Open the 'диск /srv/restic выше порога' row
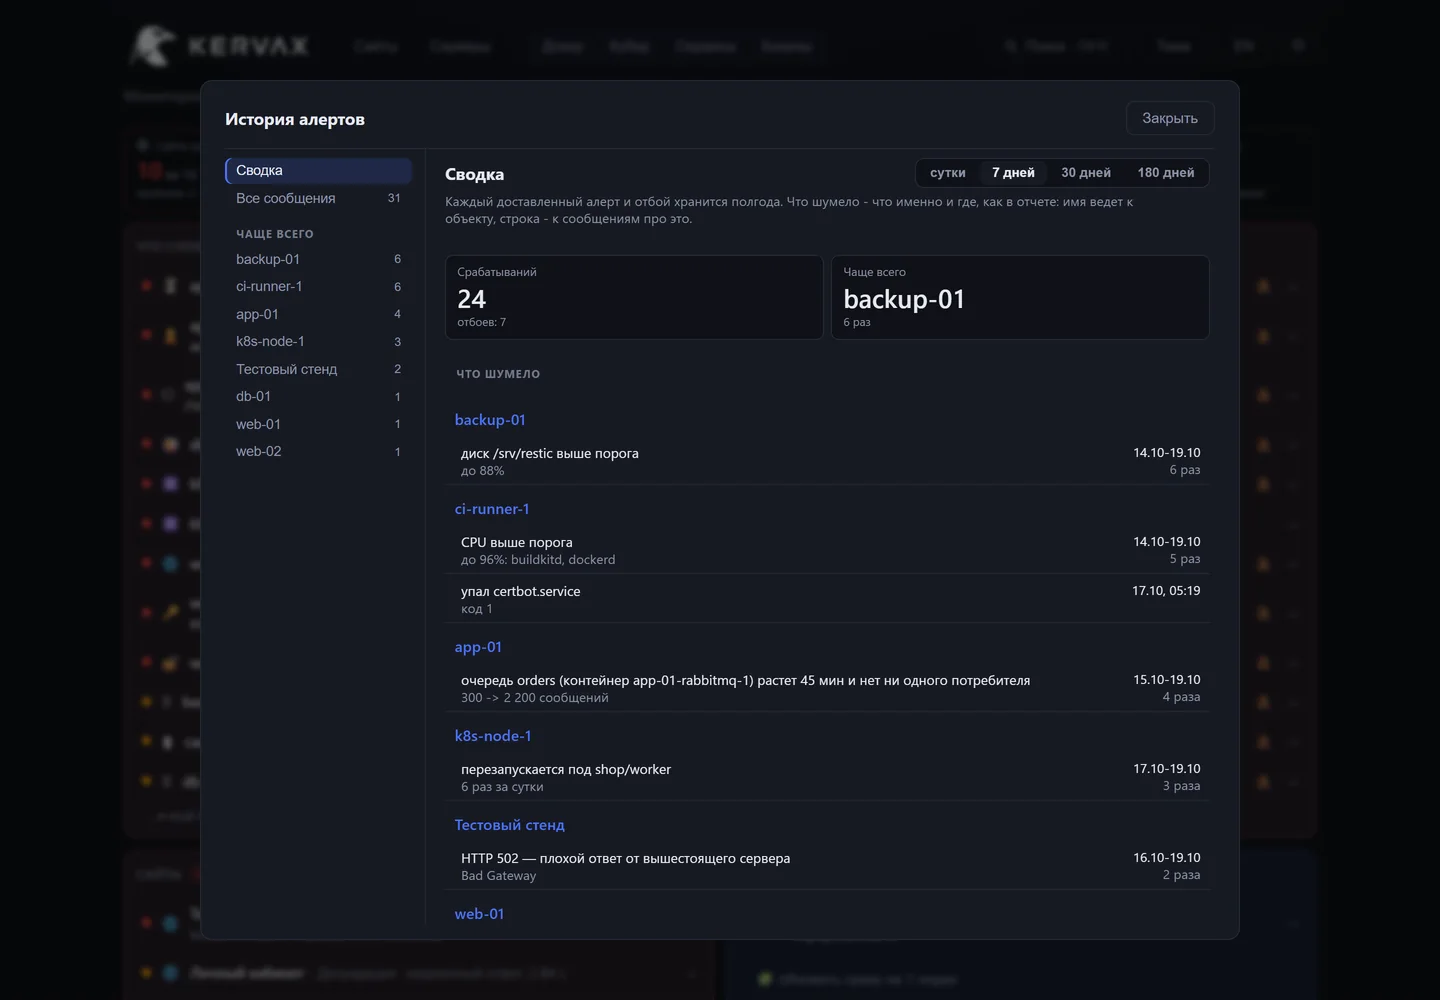 coord(828,461)
